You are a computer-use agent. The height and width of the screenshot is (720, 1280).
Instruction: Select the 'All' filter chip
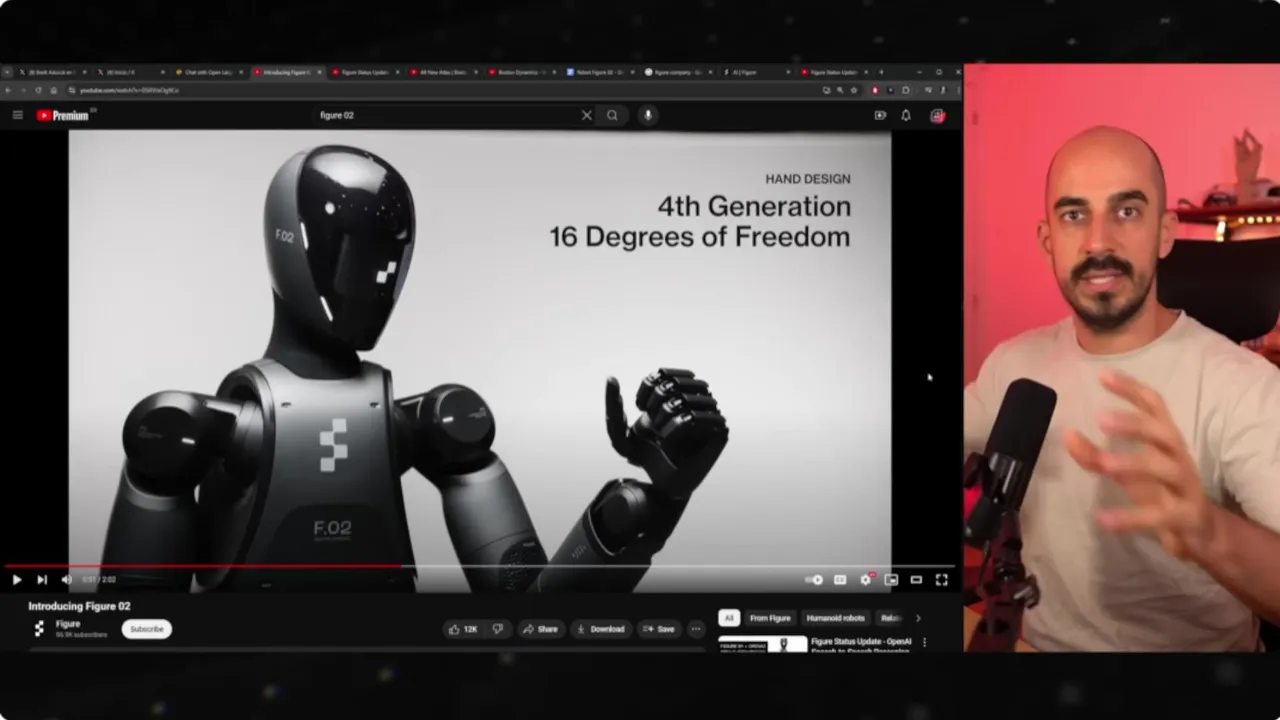(x=729, y=618)
